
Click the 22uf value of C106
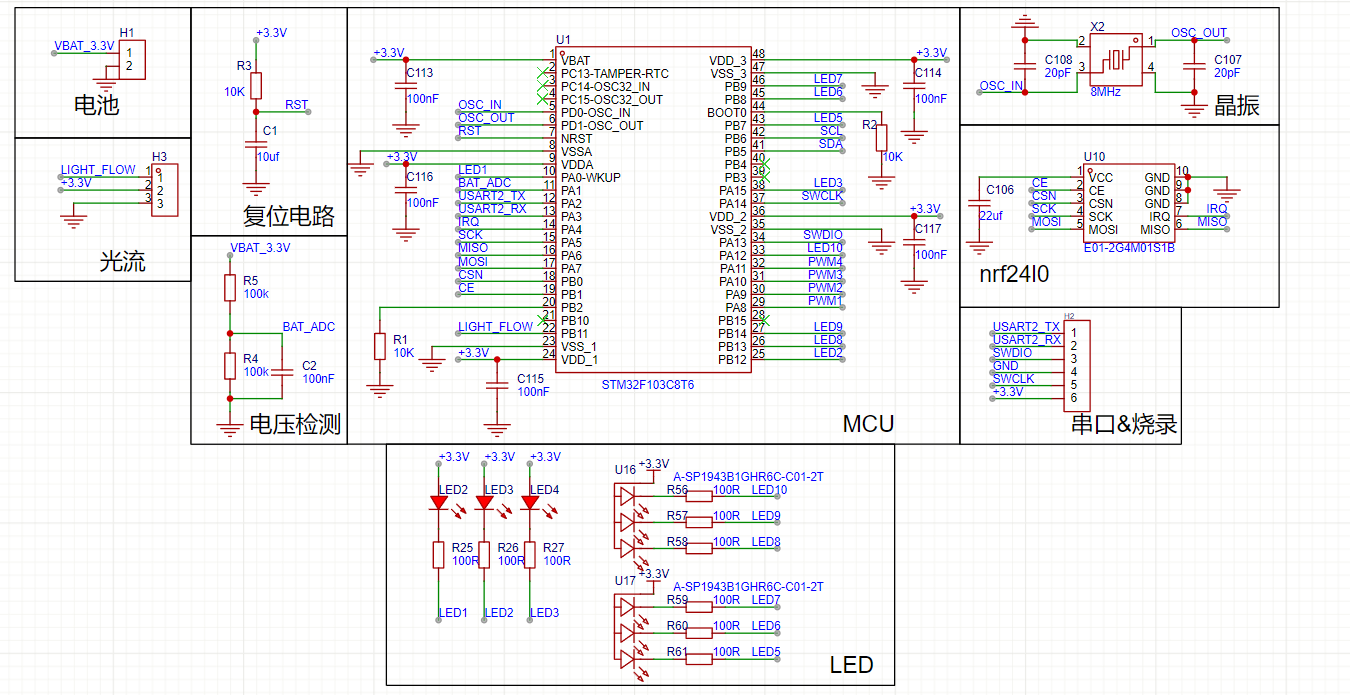[x=991, y=216]
